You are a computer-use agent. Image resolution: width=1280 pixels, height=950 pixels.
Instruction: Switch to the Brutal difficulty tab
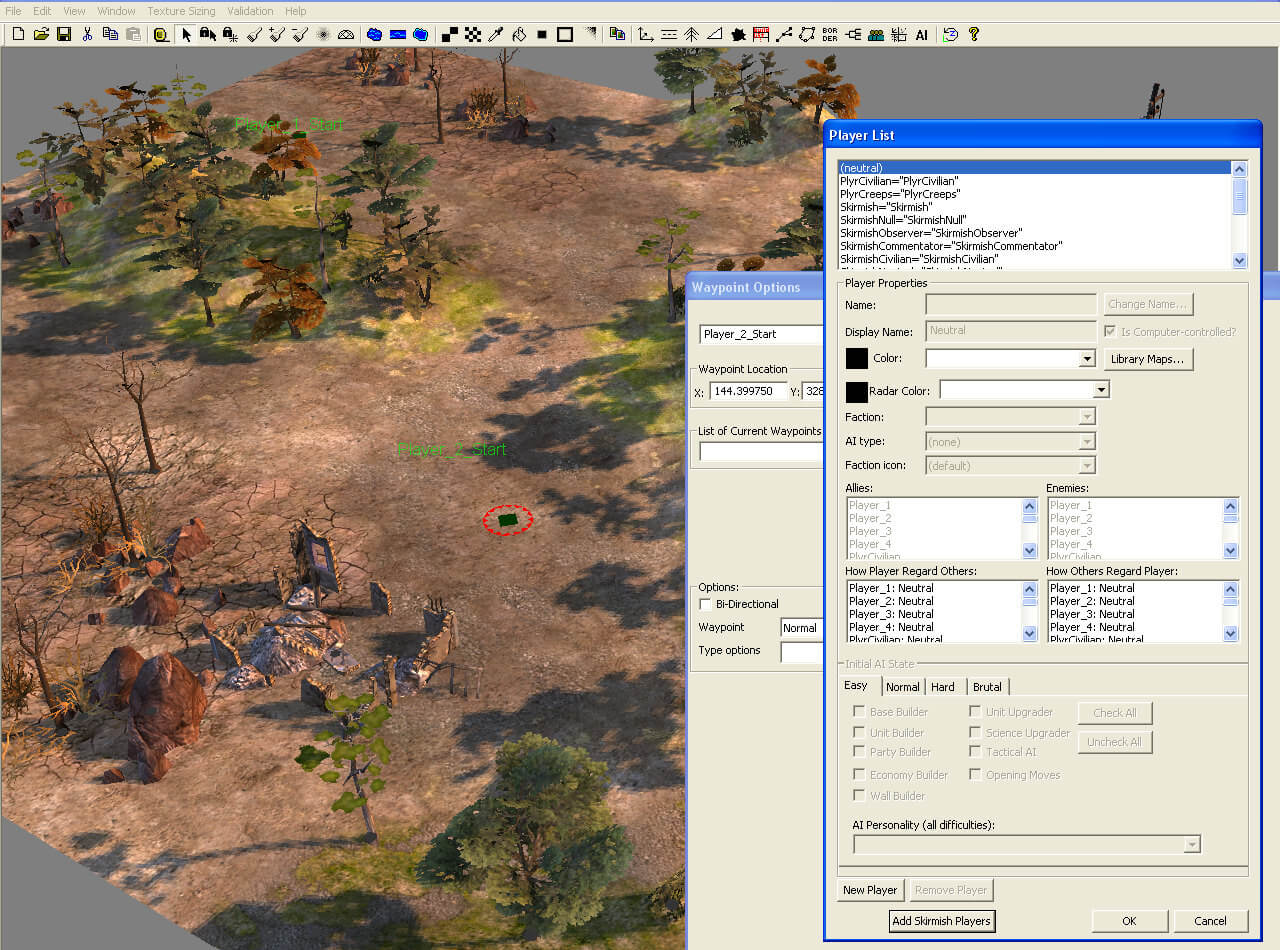tap(987, 687)
